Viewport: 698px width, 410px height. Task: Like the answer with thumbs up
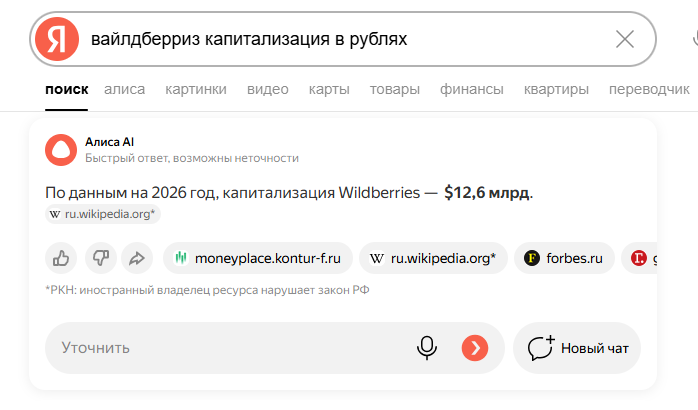62,258
